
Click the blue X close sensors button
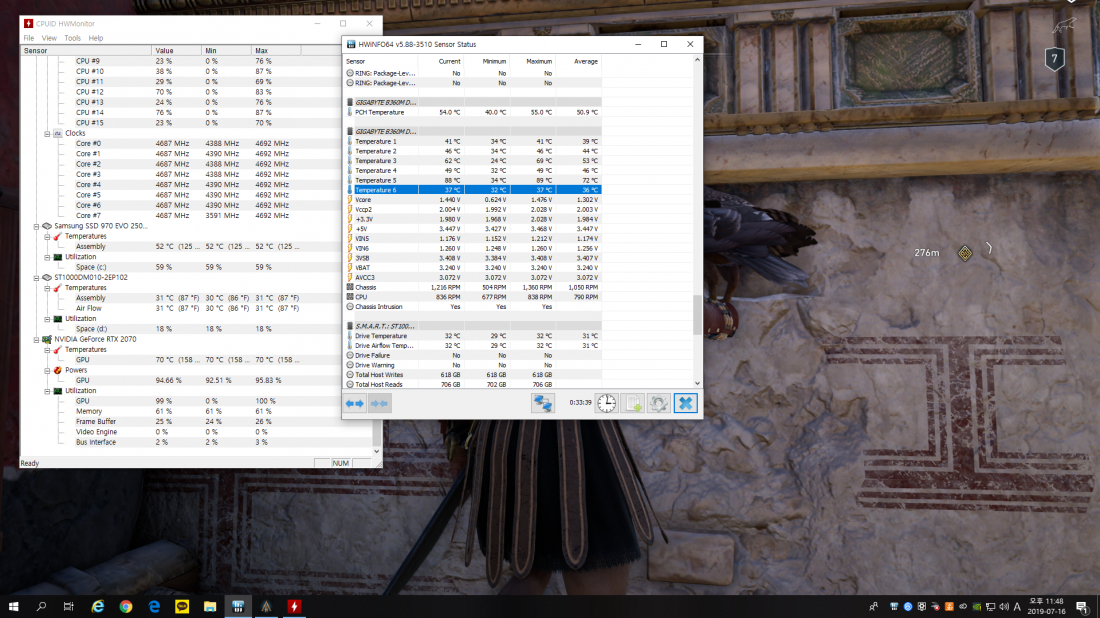coord(685,403)
